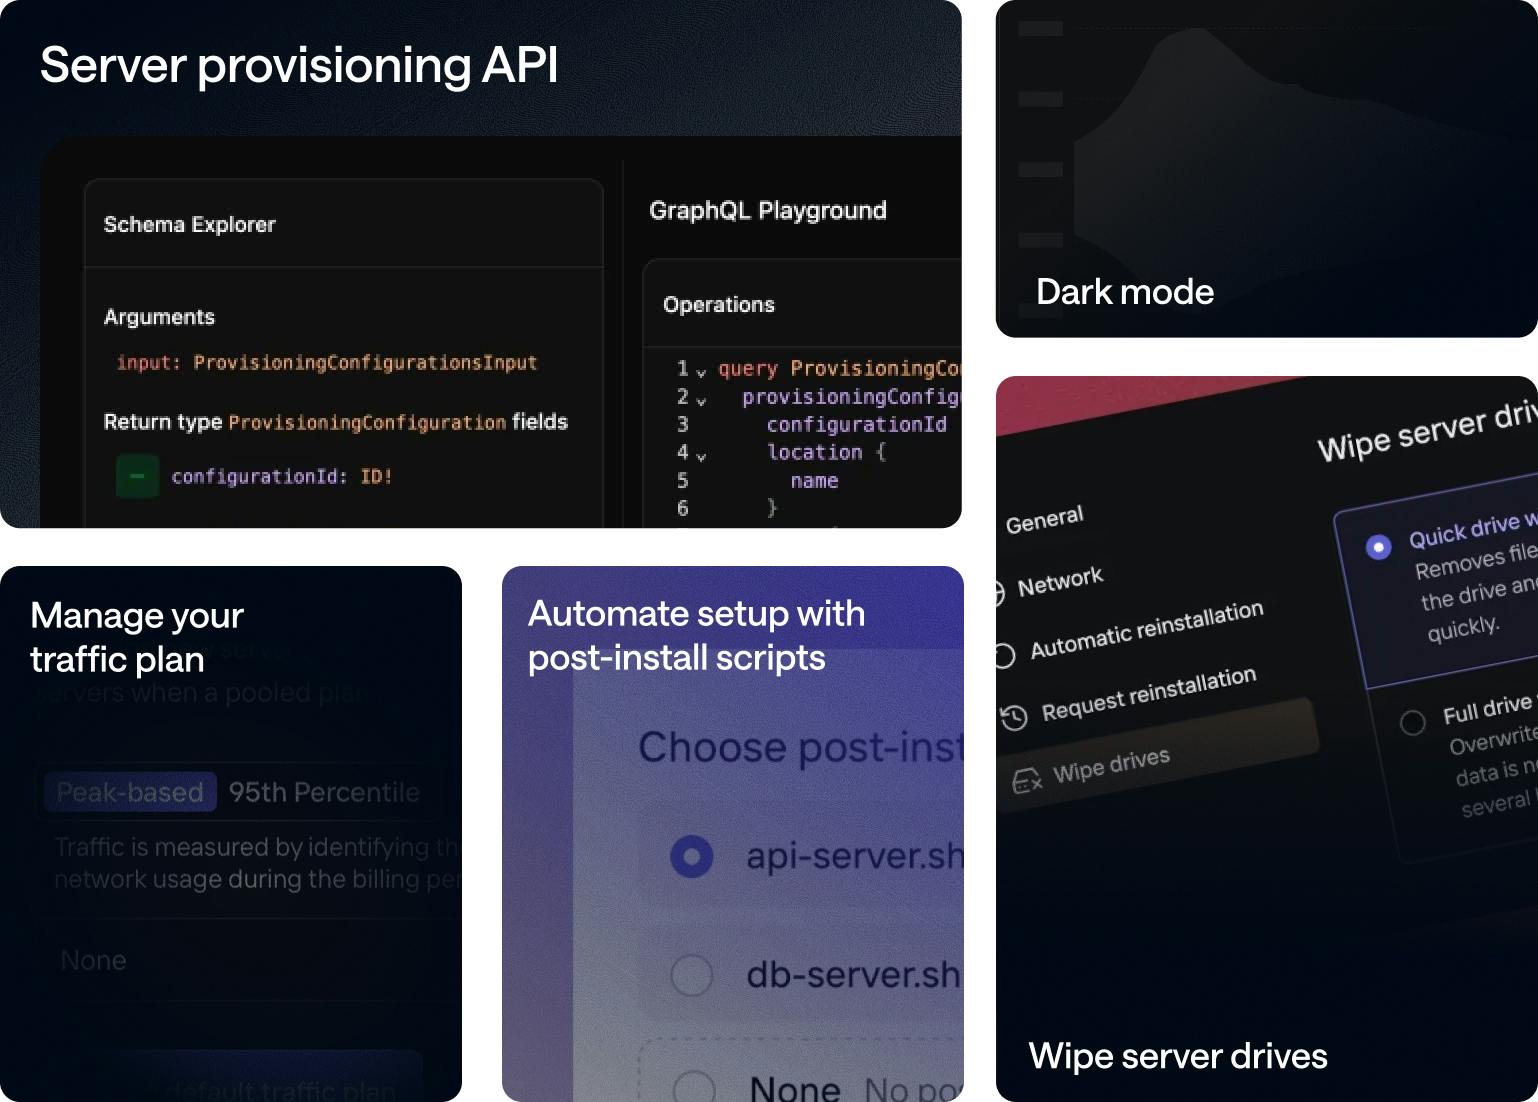Screen dimensions: 1538x1102
Task: Choose db-server.sh as the setup script
Action: [x=690, y=975]
